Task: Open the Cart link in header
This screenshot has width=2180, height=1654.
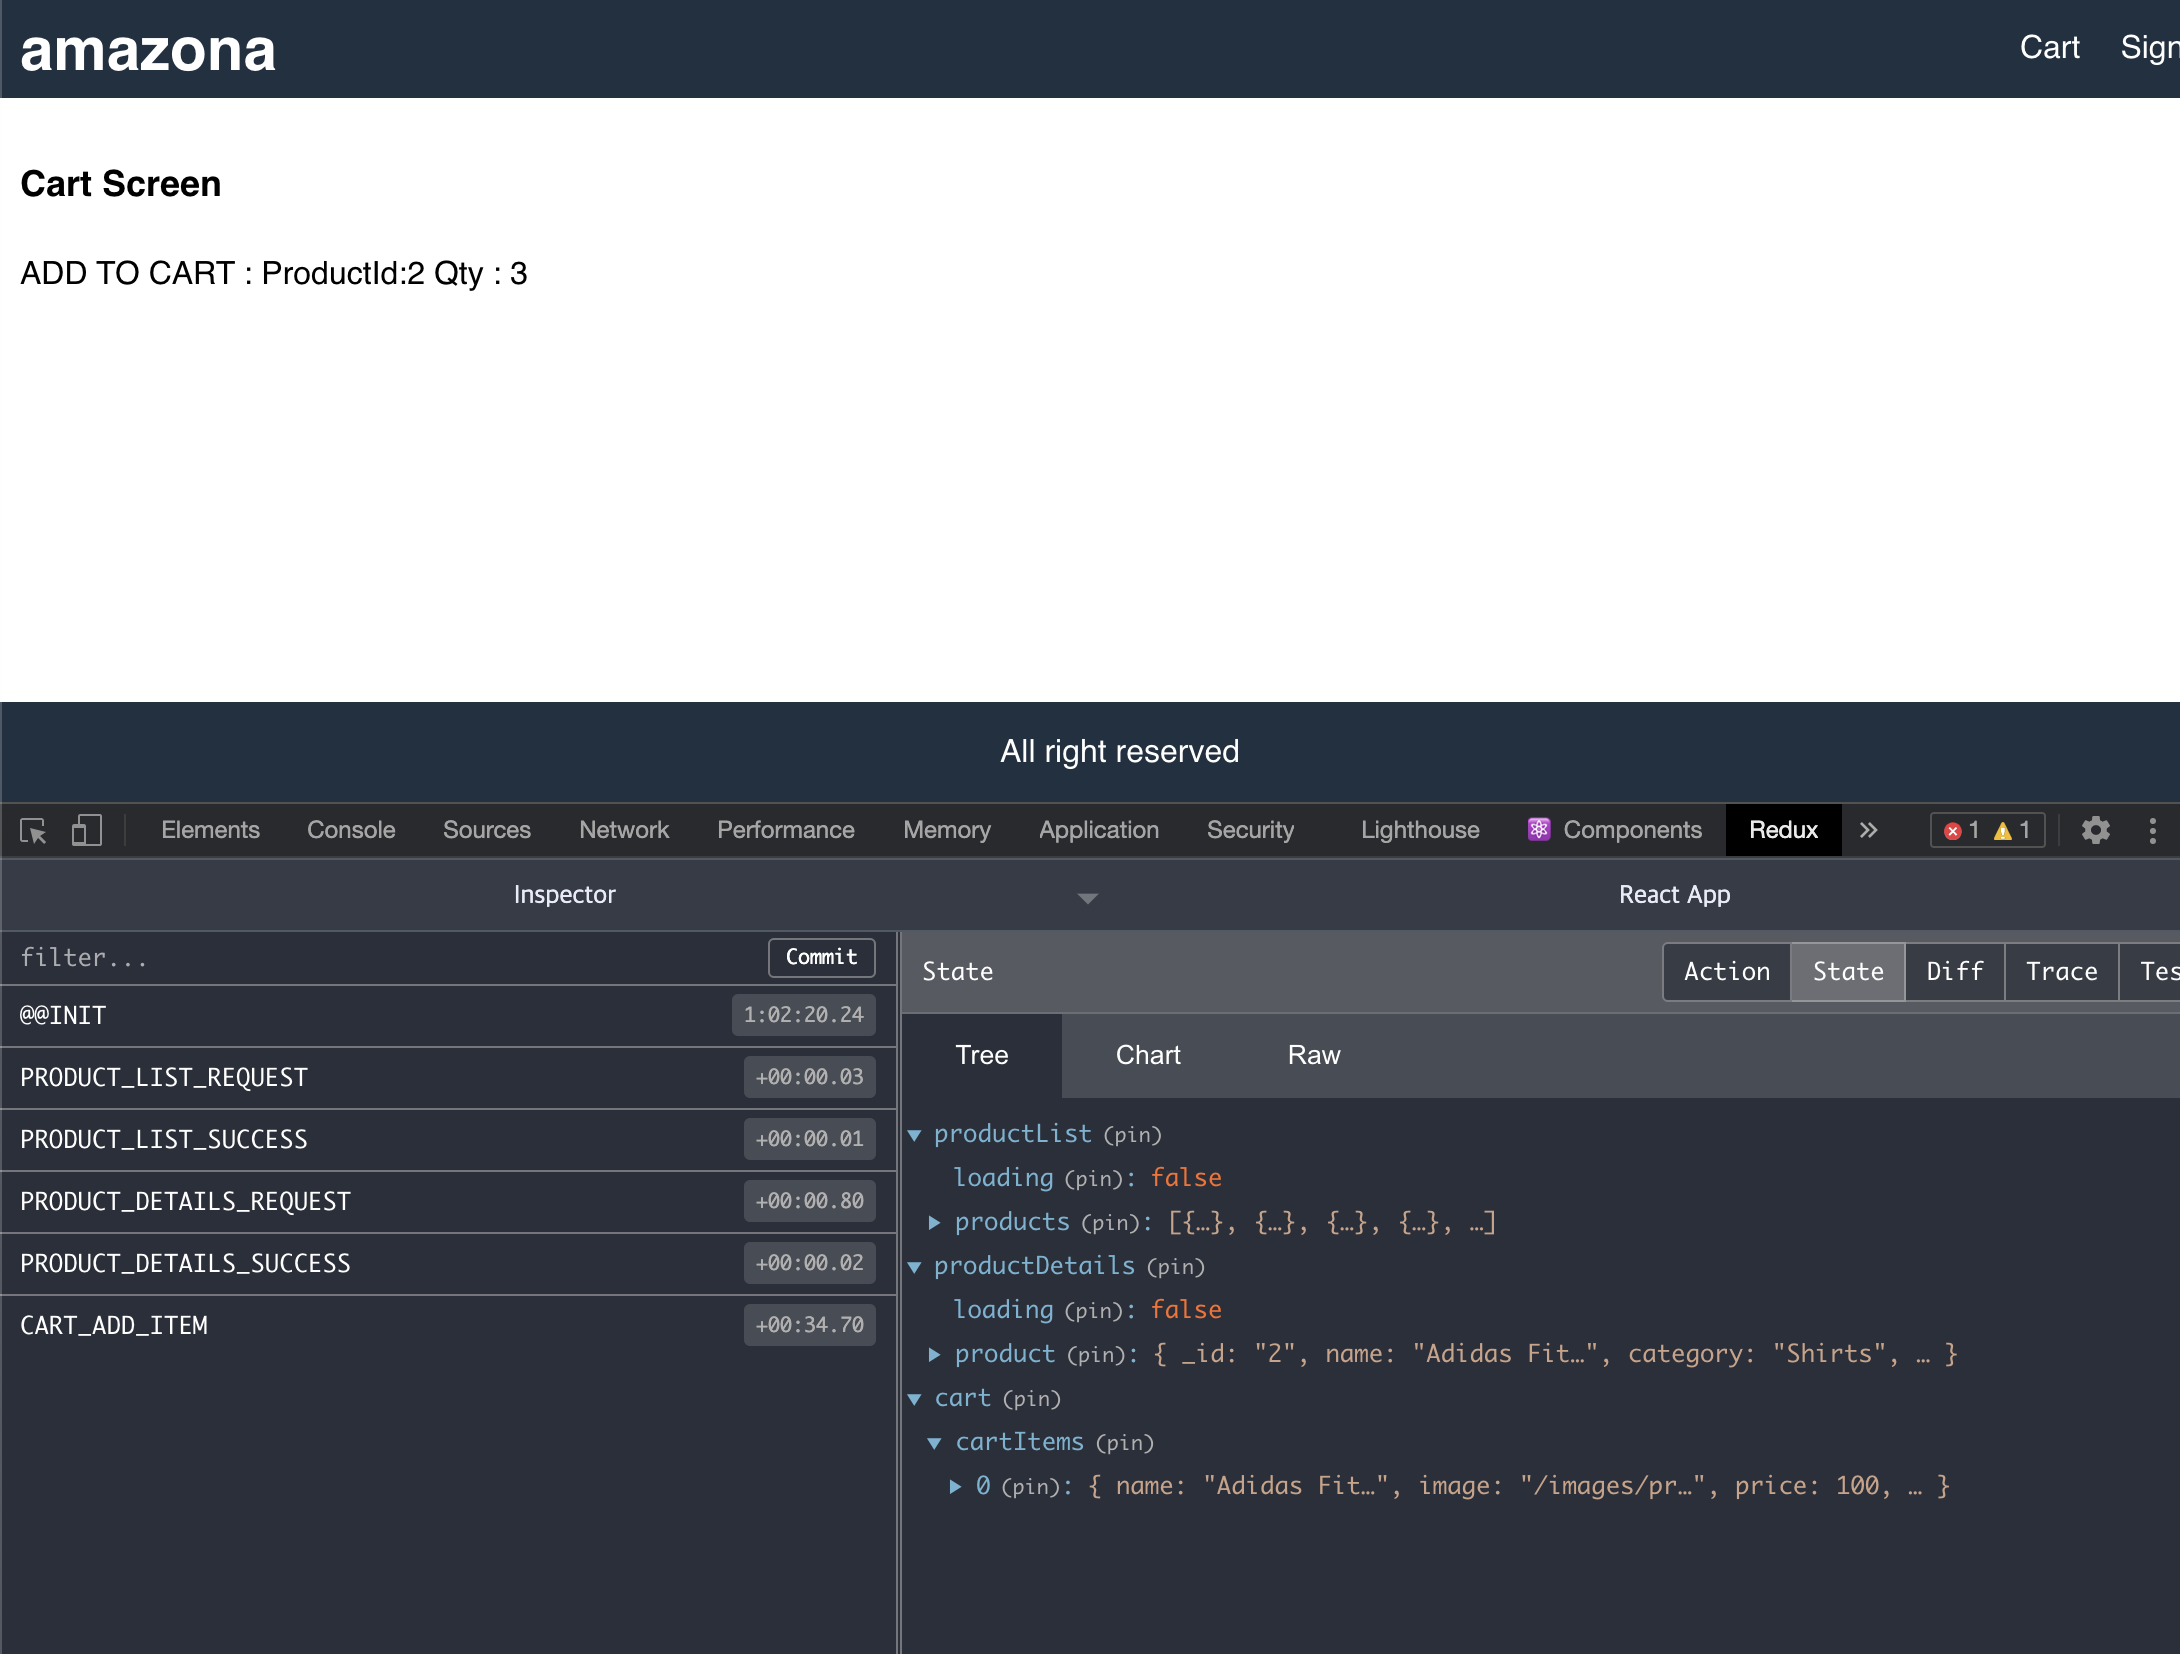Action: [x=2049, y=47]
